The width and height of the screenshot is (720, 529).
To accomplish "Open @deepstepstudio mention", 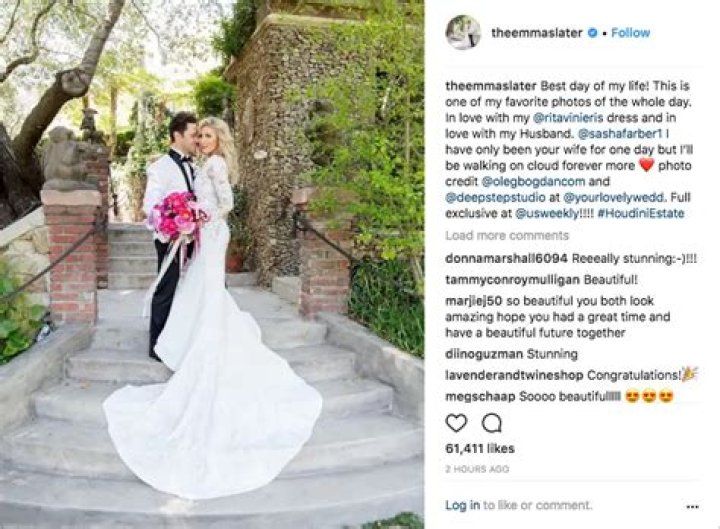I will (495, 197).
